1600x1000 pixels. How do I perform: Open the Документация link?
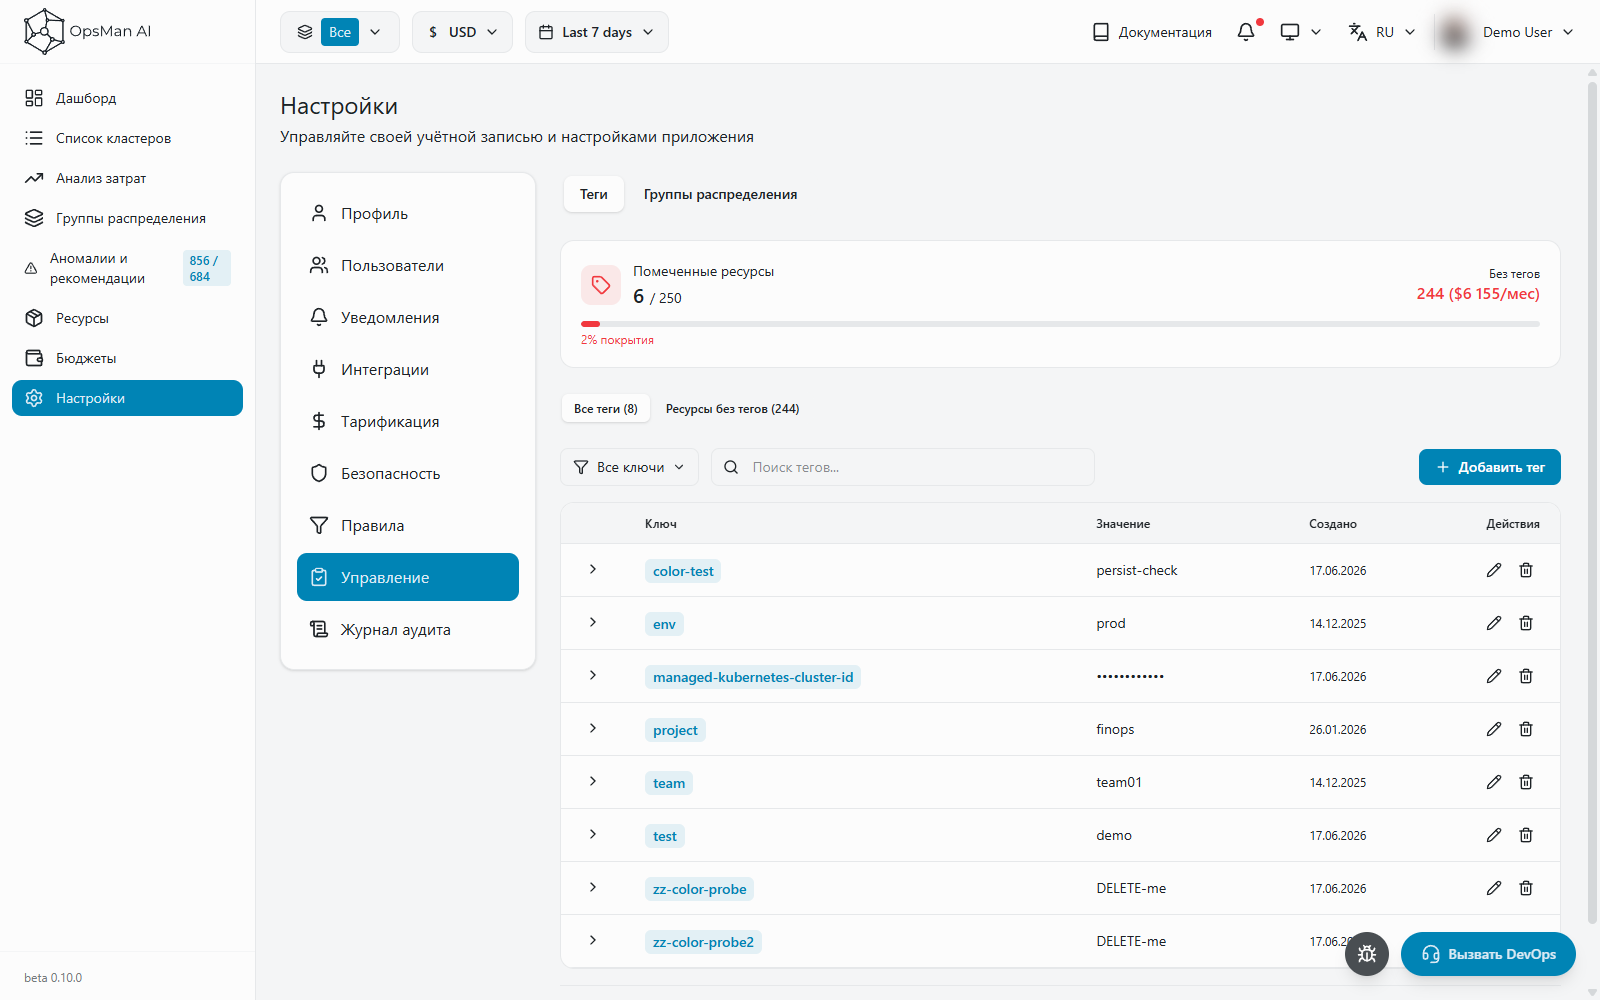coord(1152,32)
